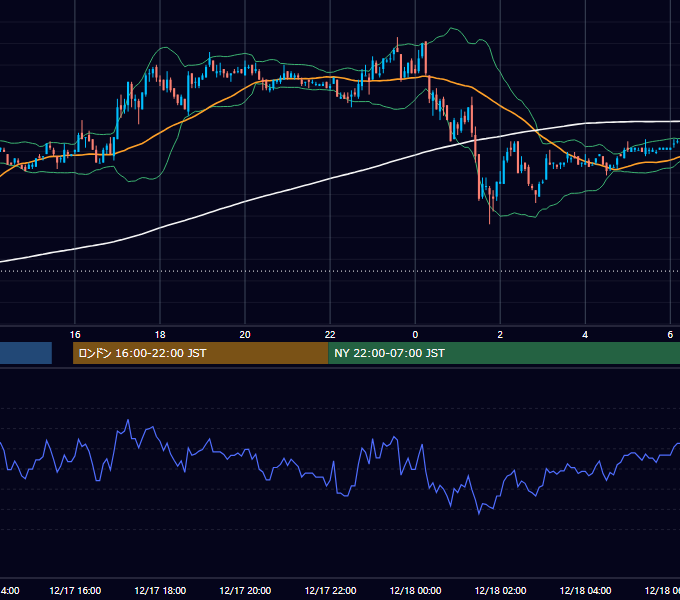Click the 12/17 16:00 time label
This screenshot has width=680, height=600.
75,590
